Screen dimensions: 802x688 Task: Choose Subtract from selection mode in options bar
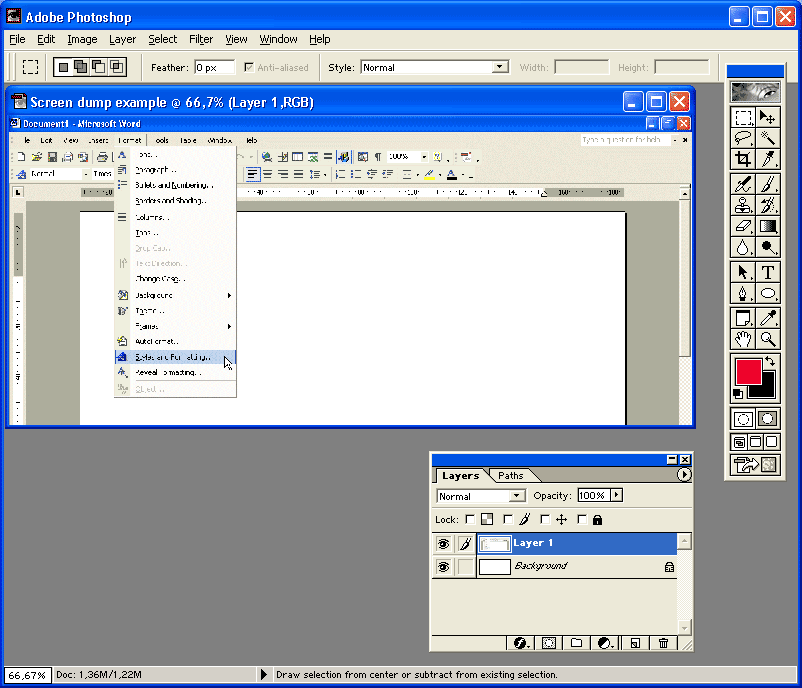(99, 66)
